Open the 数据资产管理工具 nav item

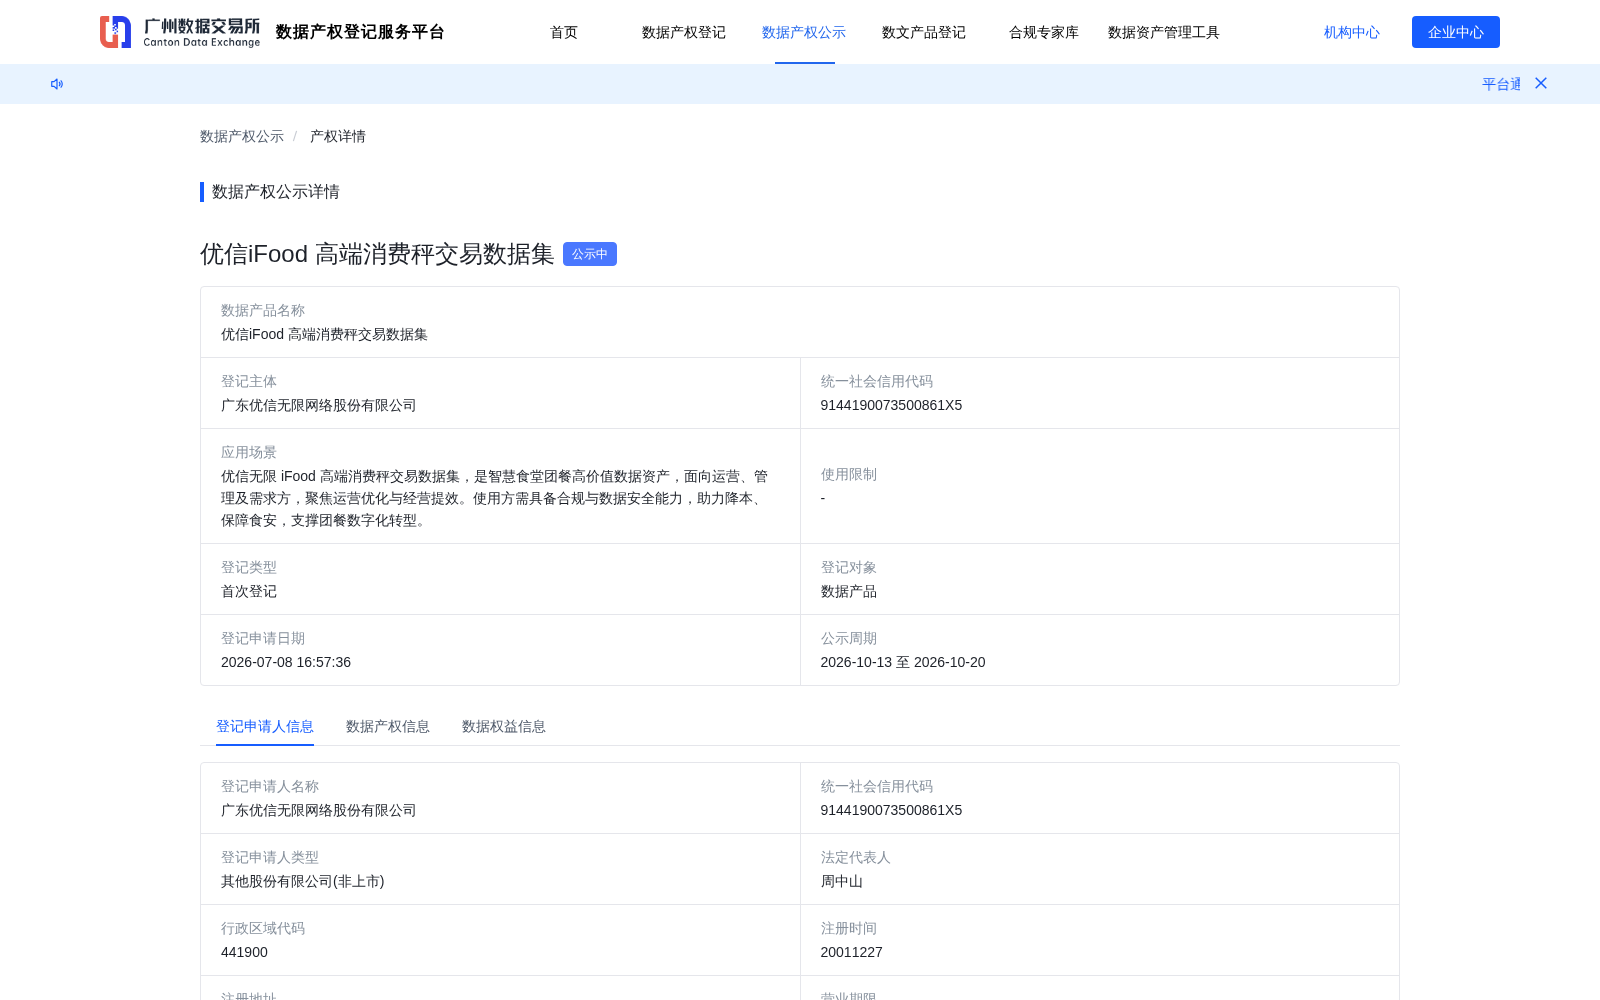tap(1164, 32)
